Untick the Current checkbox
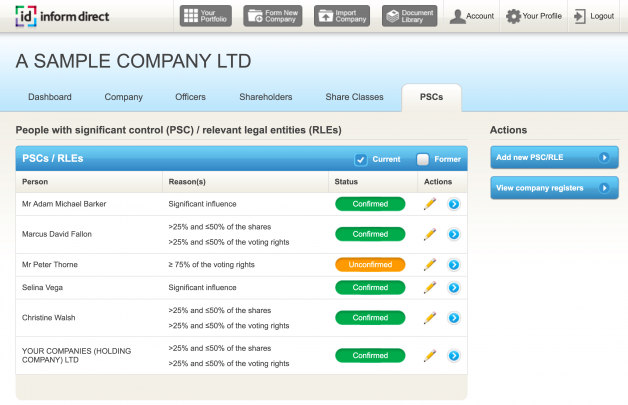 [x=361, y=159]
